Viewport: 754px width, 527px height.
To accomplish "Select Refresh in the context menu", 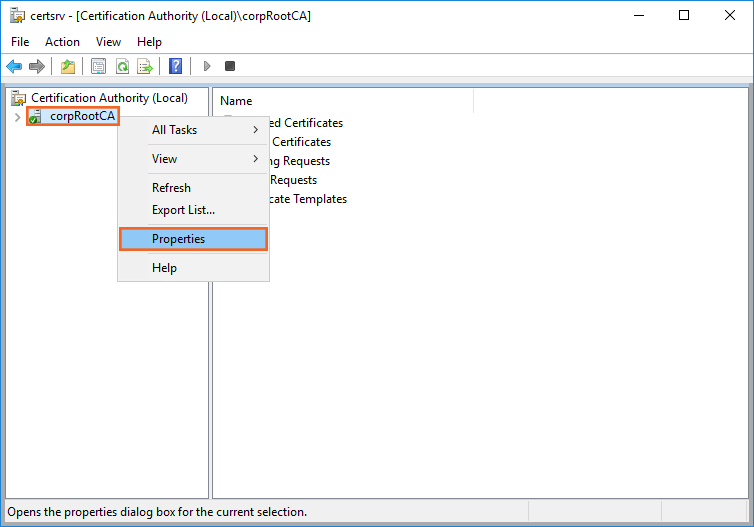I will click(171, 188).
